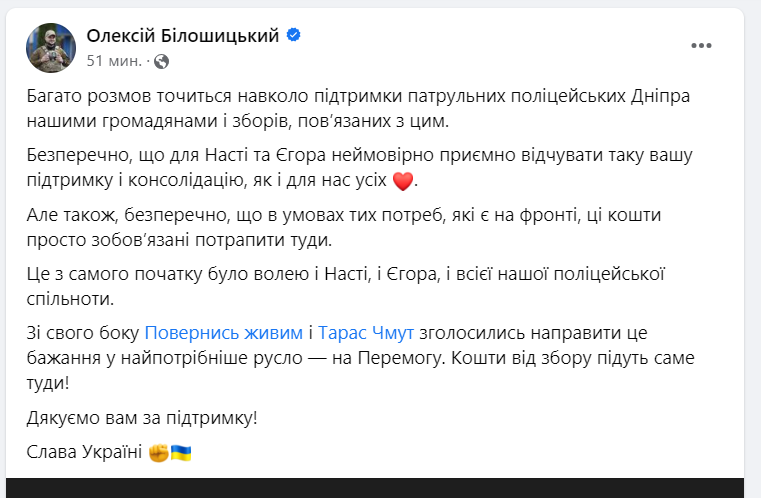Viewport: 761px width, 498px height.
Task: Click the raised fist emoji
Action: (158, 453)
